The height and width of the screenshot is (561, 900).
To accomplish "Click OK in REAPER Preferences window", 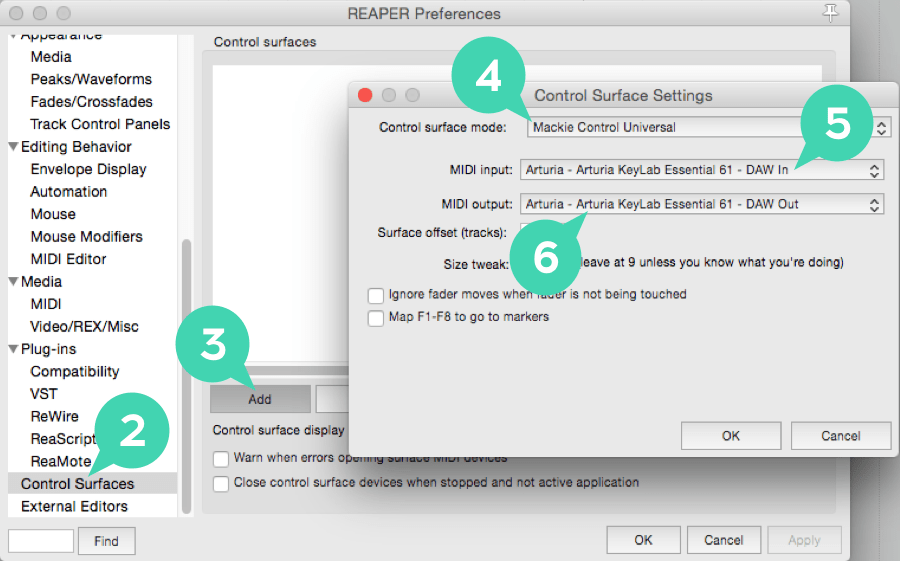I will point(643,540).
